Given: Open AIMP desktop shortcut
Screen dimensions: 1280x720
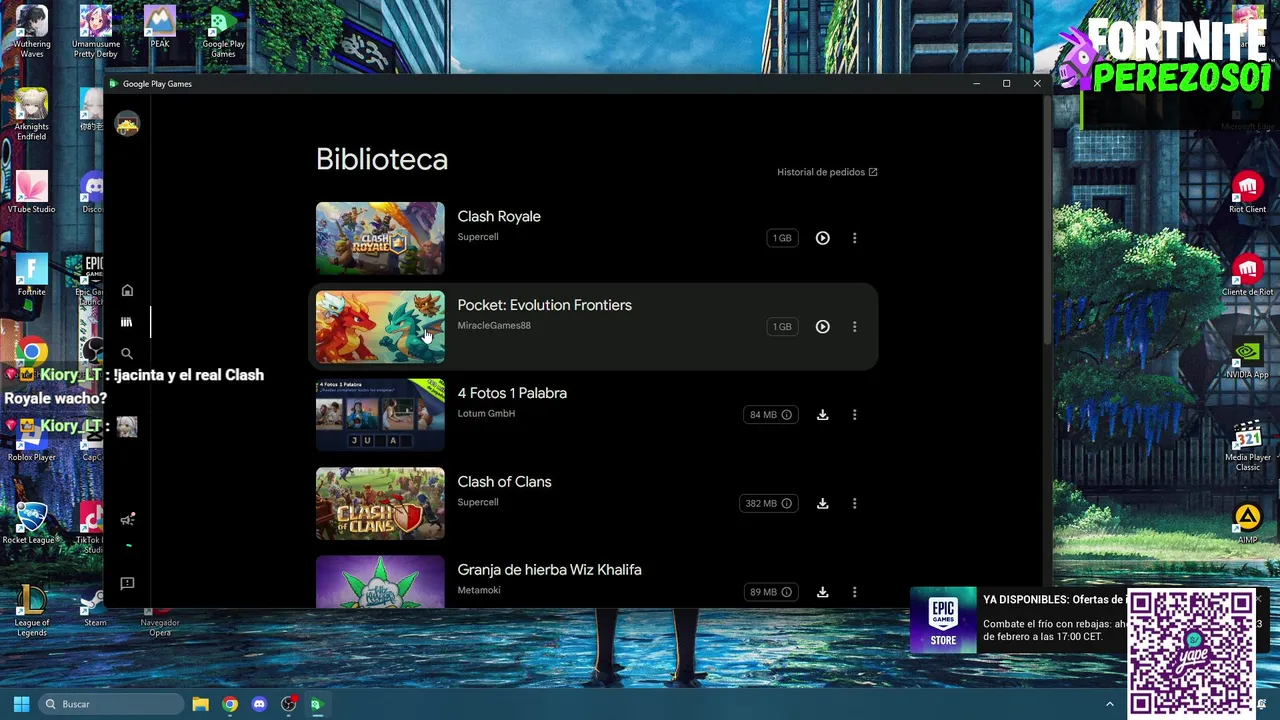Looking at the screenshot, I should [x=1247, y=524].
